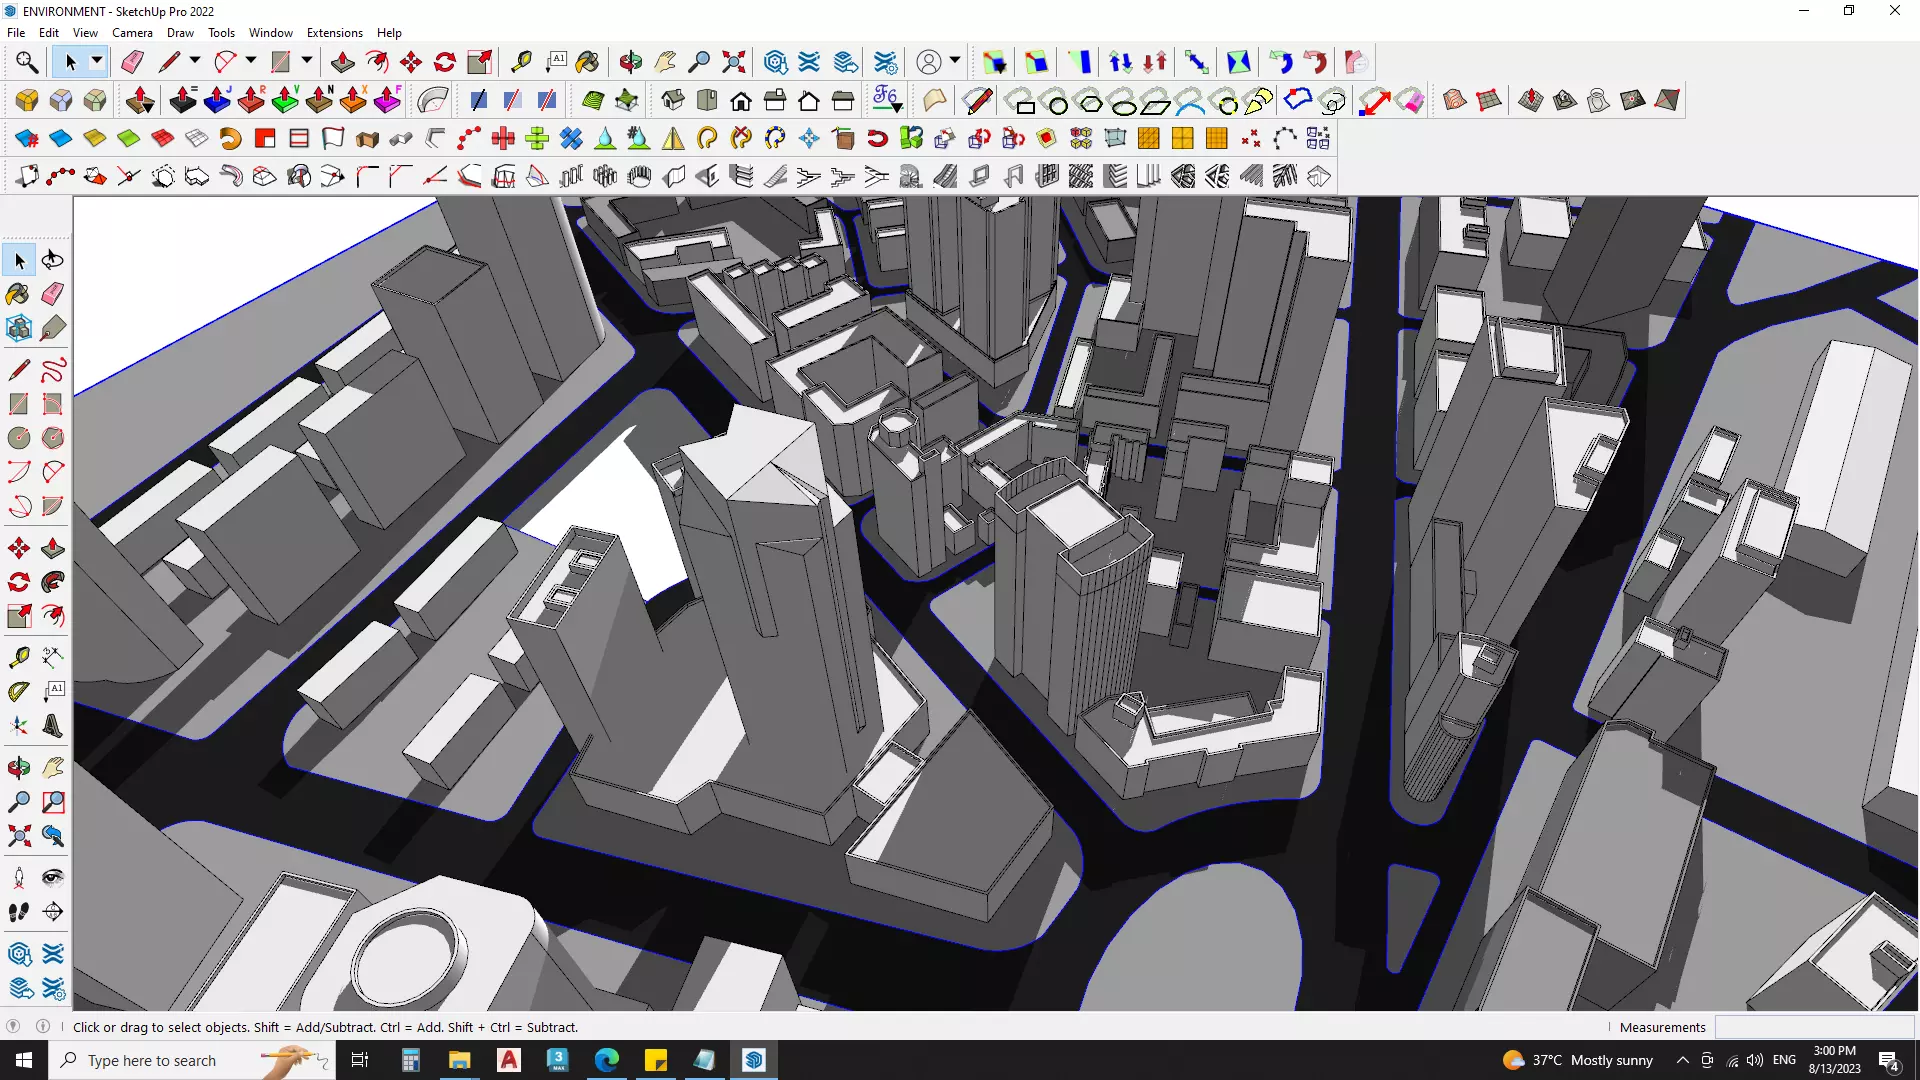Screen dimensions: 1920x1080
Task: Click the Measurements input box
Action: click(x=1813, y=1027)
